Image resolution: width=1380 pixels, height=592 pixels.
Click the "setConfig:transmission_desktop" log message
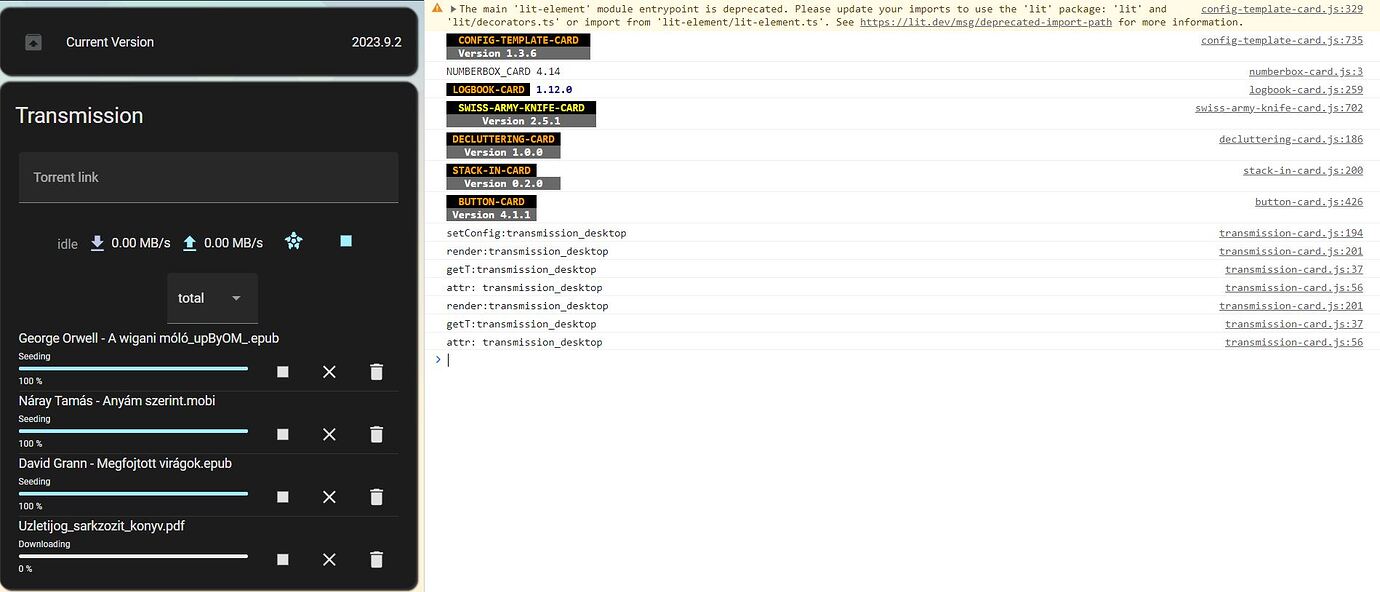pyautogui.click(x=536, y=233)
